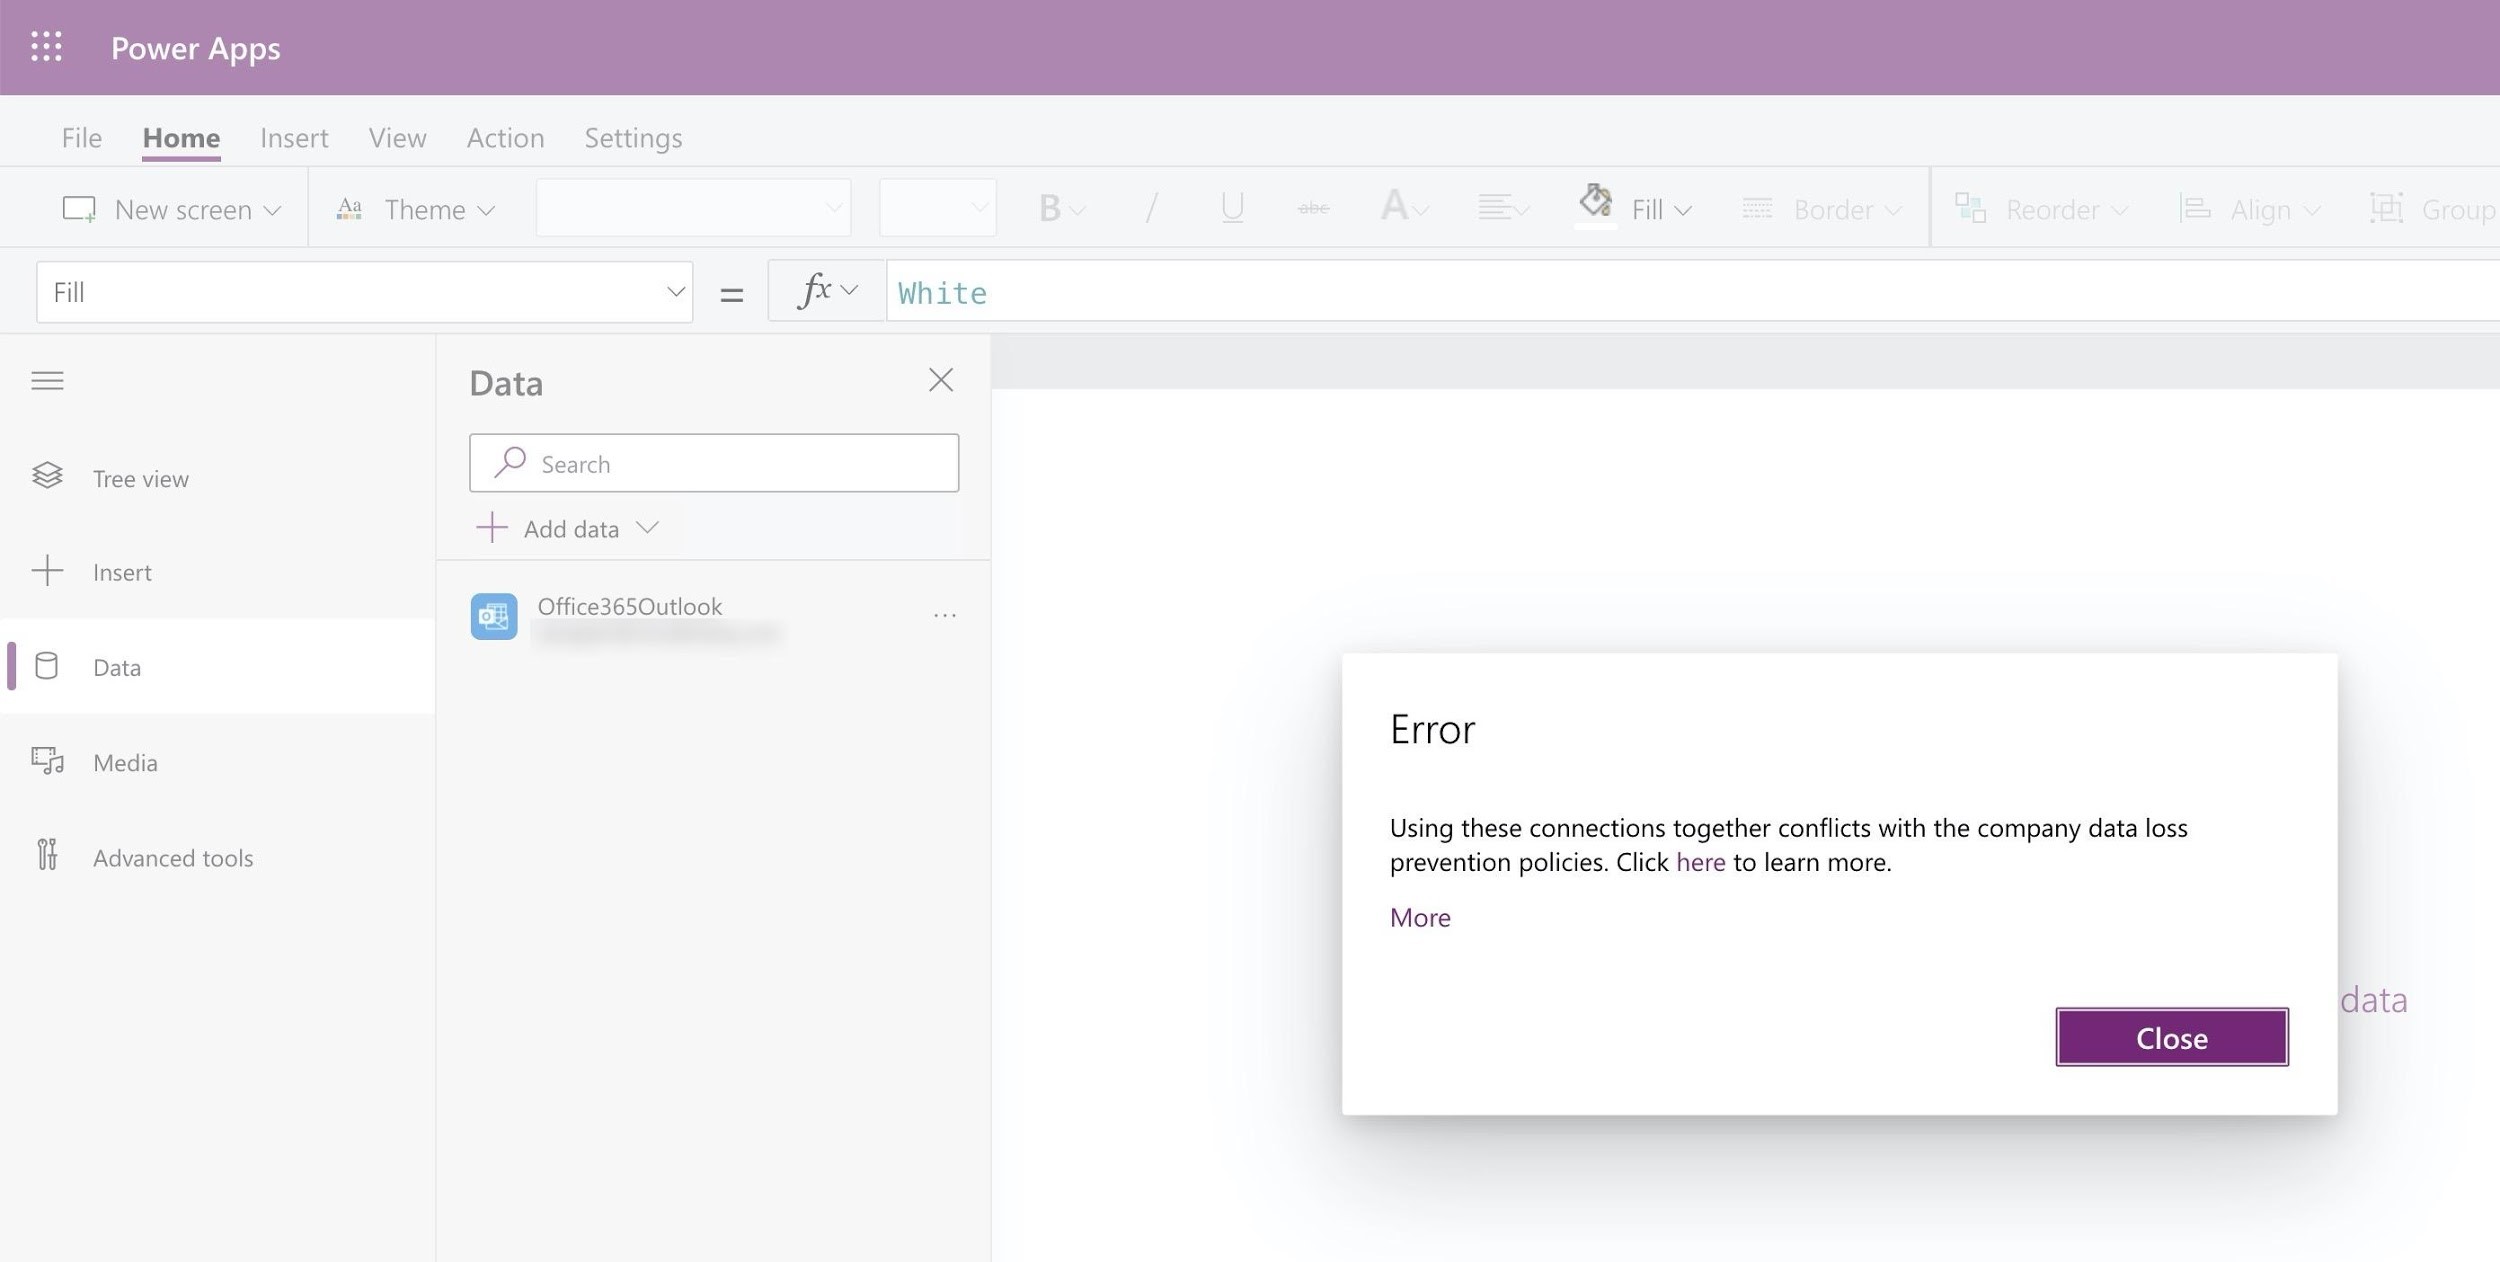Open the font family dropdown
2500x1262 pixels.
tap(693, 208)
